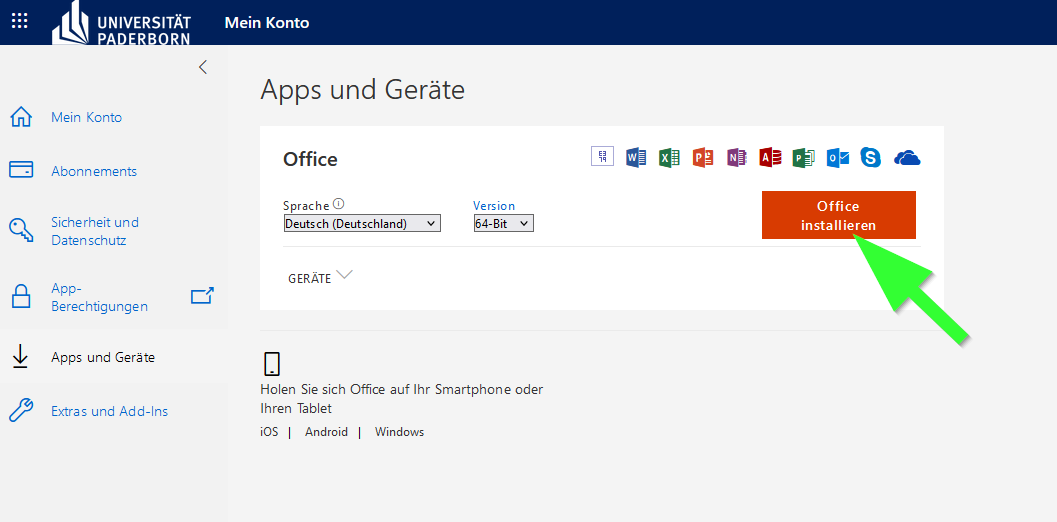Click the Sprache info icon
The height and width of the screenshot is (522, 1057).
(x=338, y=204)
